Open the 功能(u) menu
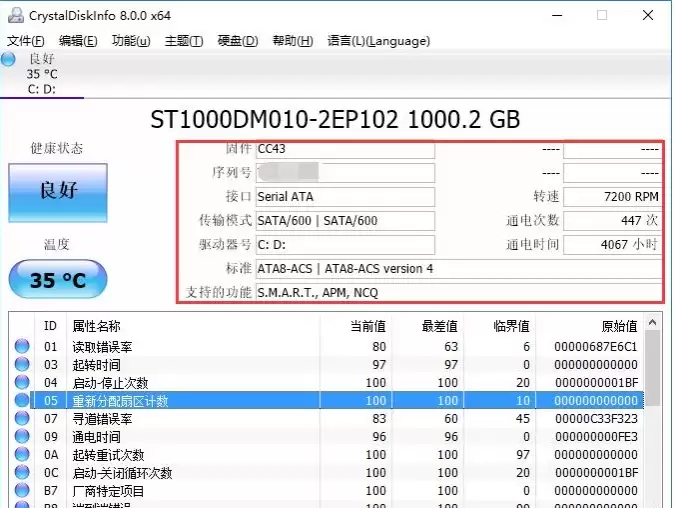The width and height of the screenshot is (675, 508). (x=131, y=41)
